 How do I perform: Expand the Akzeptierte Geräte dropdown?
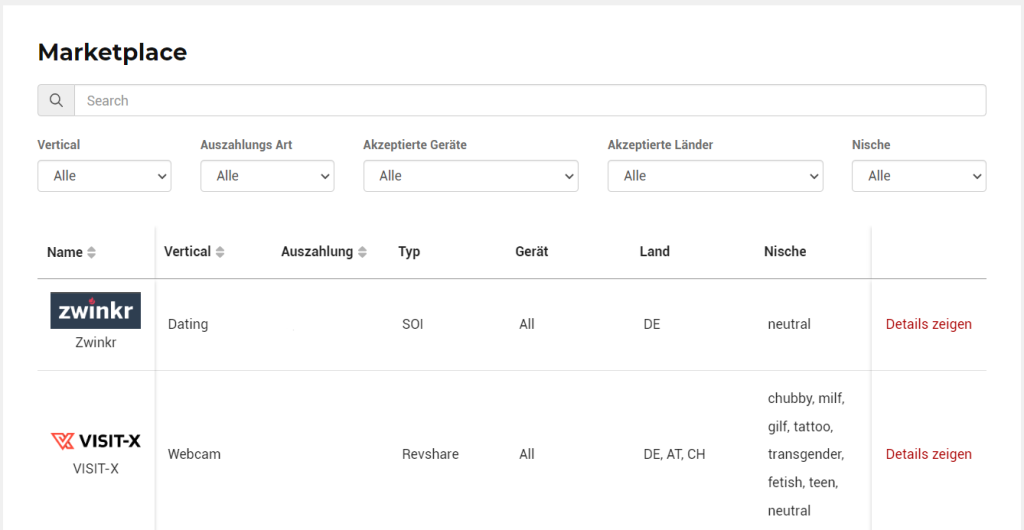click(x=471, y=176)
